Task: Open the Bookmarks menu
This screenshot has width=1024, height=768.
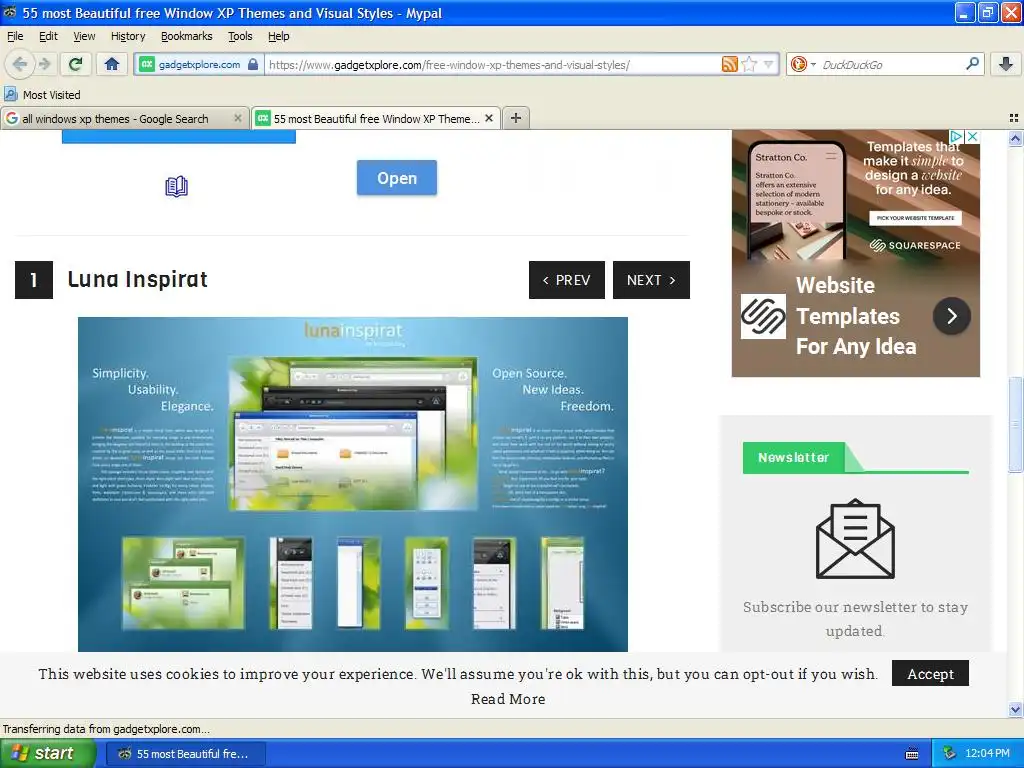Action: point(187,36)
